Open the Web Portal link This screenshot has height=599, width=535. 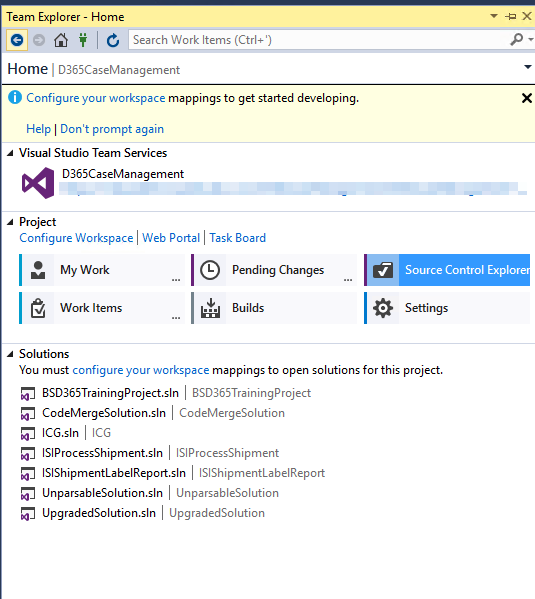click(171, 238)
